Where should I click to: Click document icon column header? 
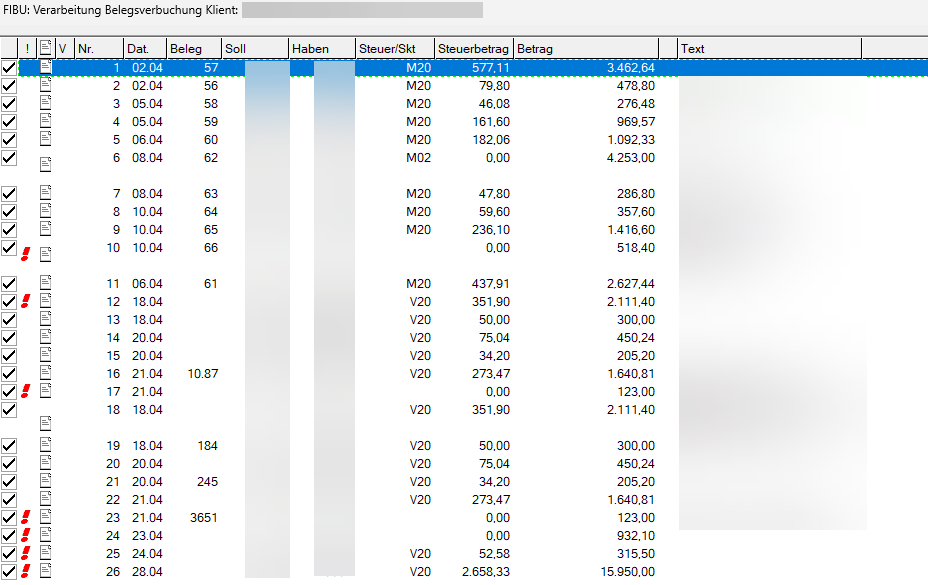pos(45,48)
